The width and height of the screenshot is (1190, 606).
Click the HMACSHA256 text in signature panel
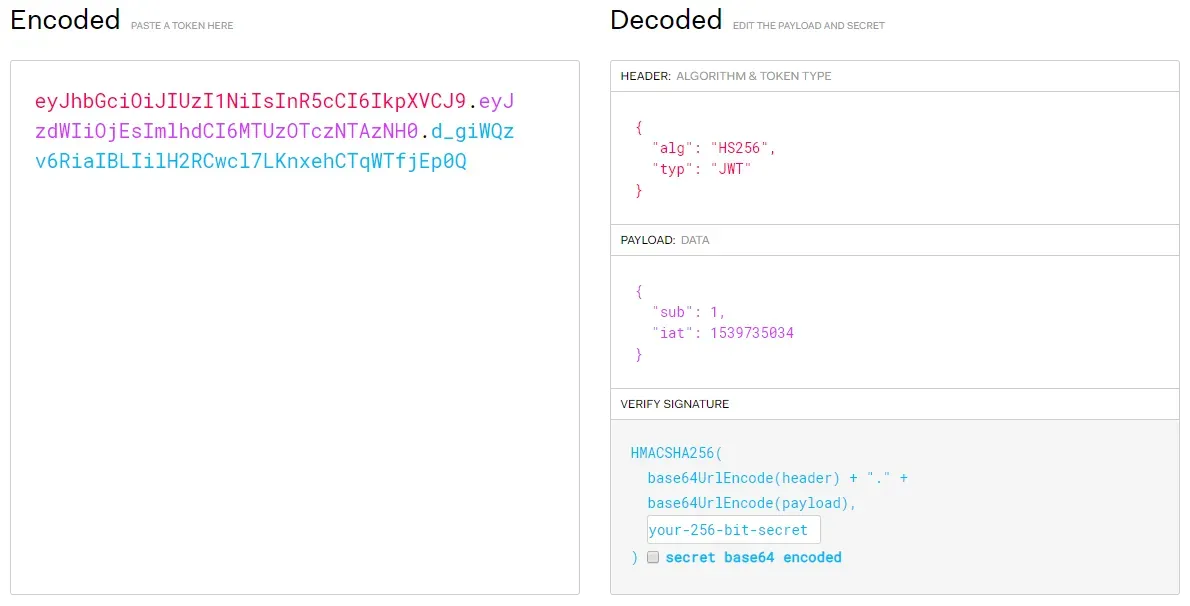pos(674,453)
